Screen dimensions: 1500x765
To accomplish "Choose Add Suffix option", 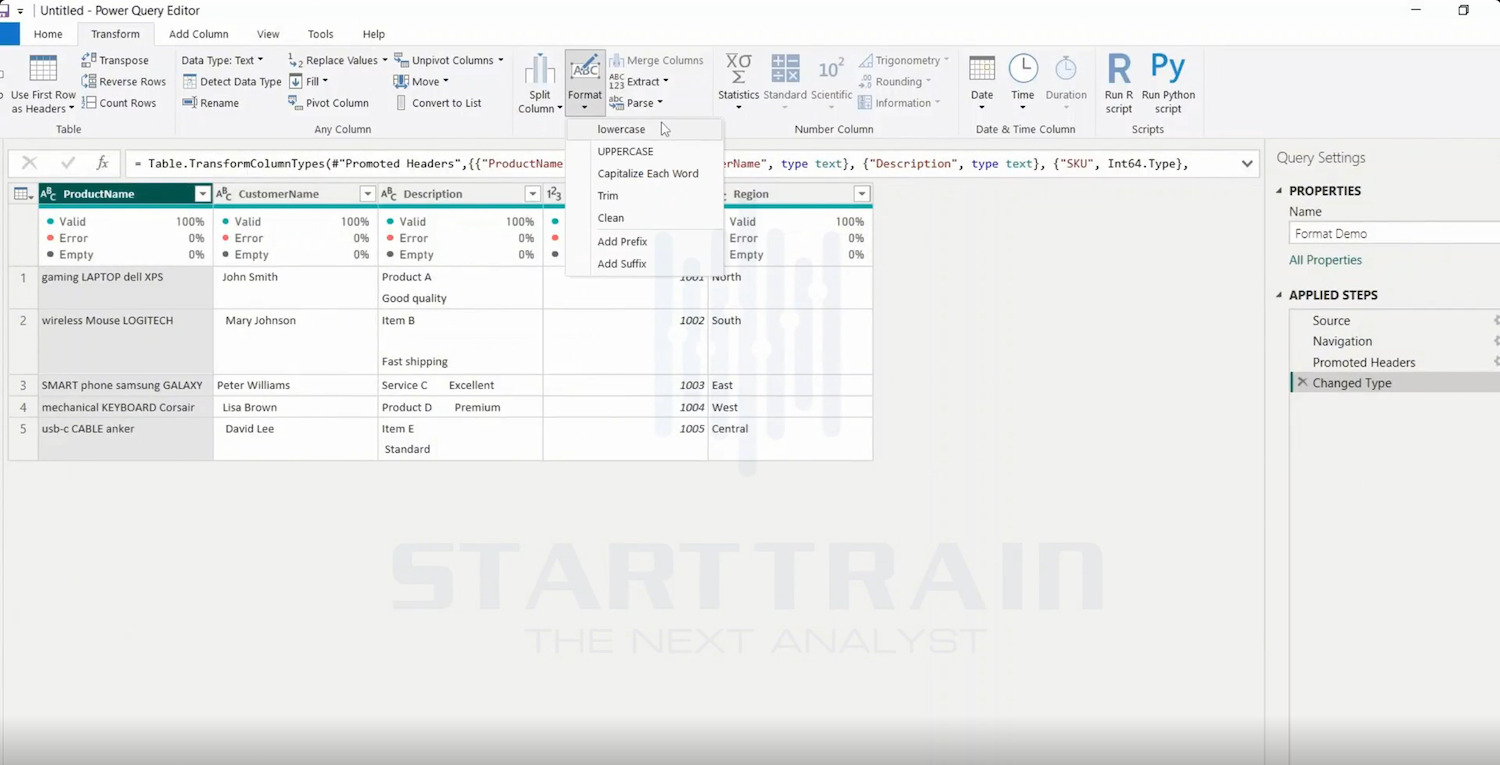I will [x=643, y=263].
